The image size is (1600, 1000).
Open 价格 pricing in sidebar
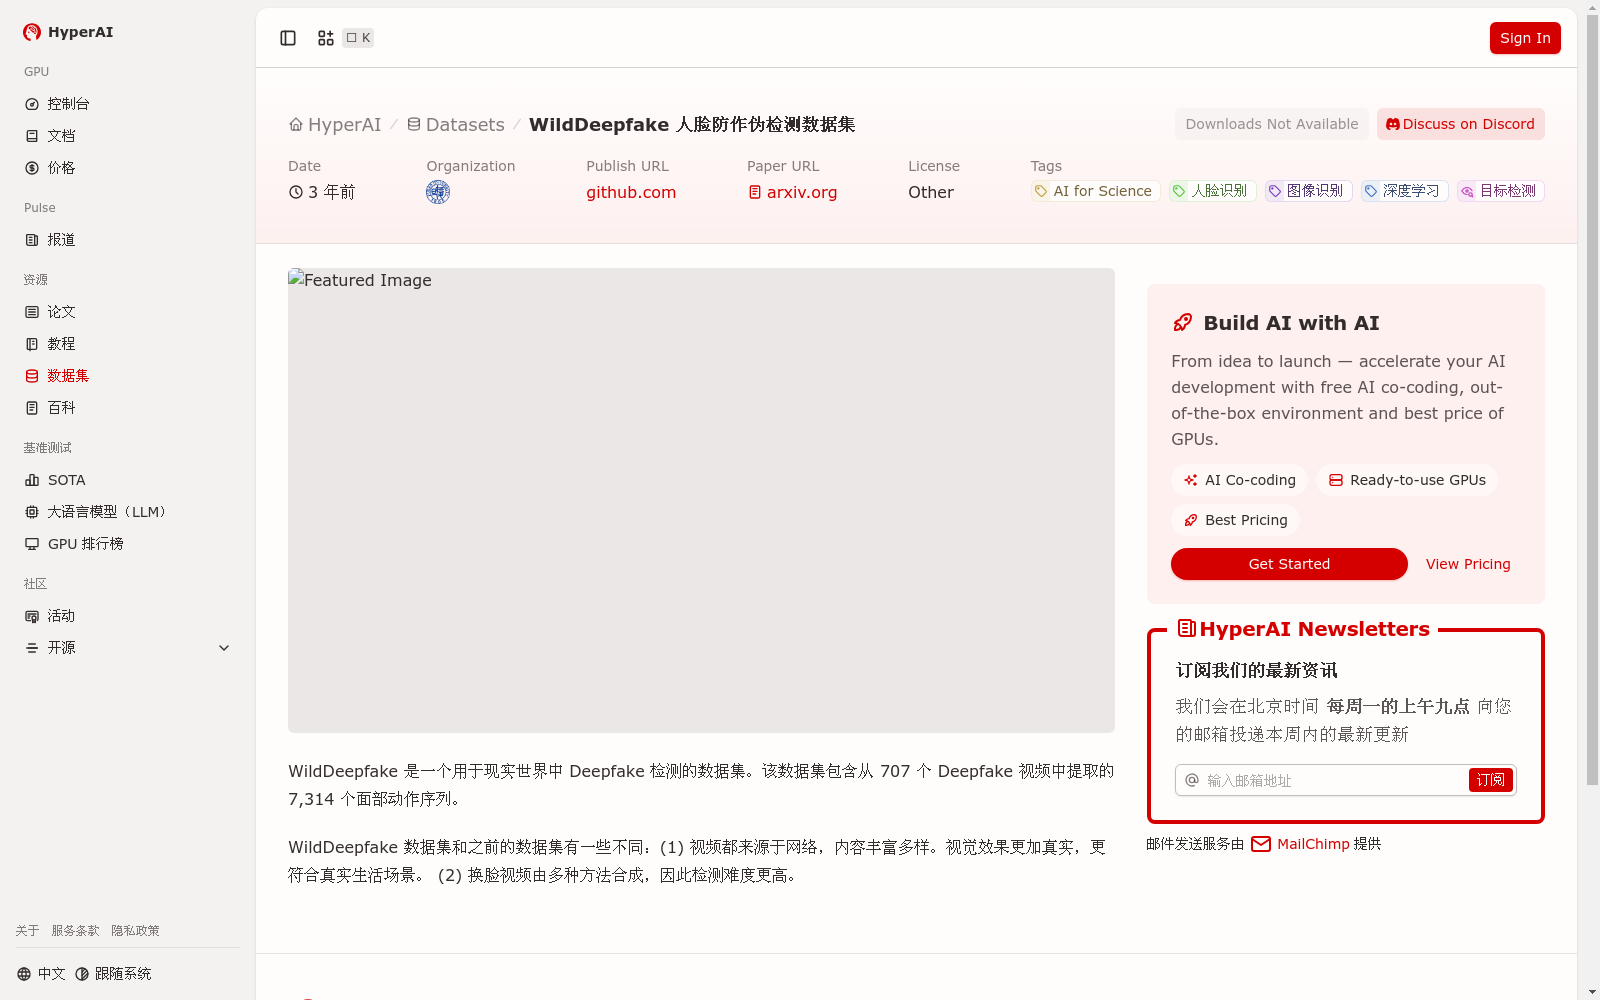click(128, 168)
